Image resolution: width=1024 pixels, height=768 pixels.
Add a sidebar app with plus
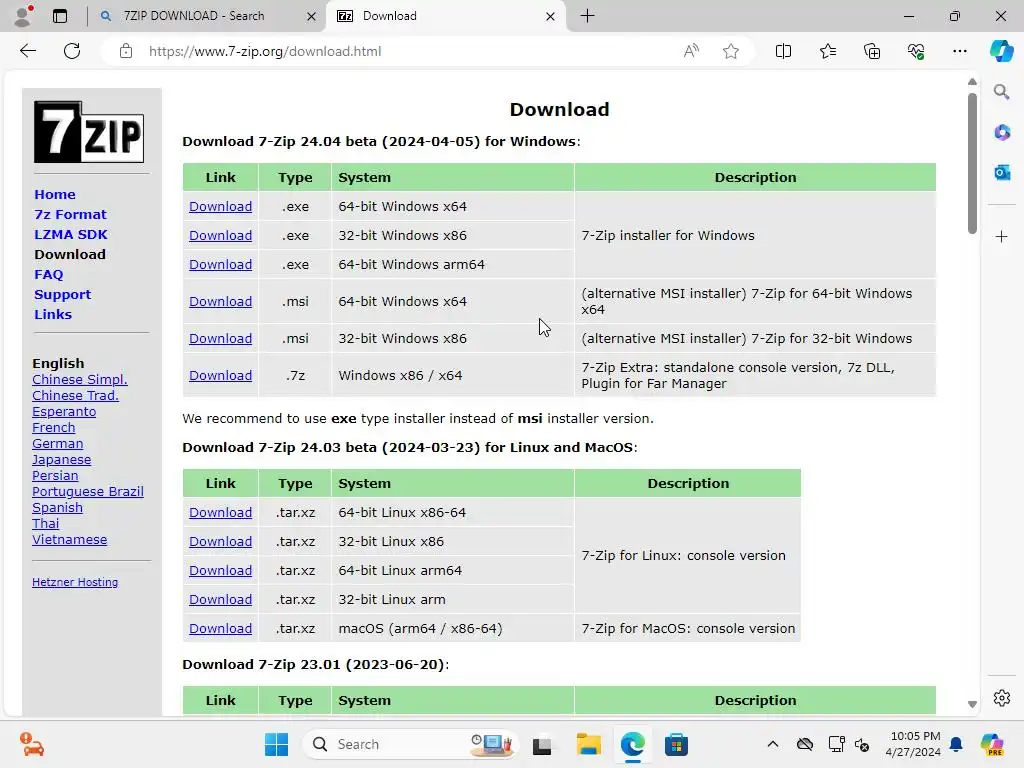coord(1001,236)
